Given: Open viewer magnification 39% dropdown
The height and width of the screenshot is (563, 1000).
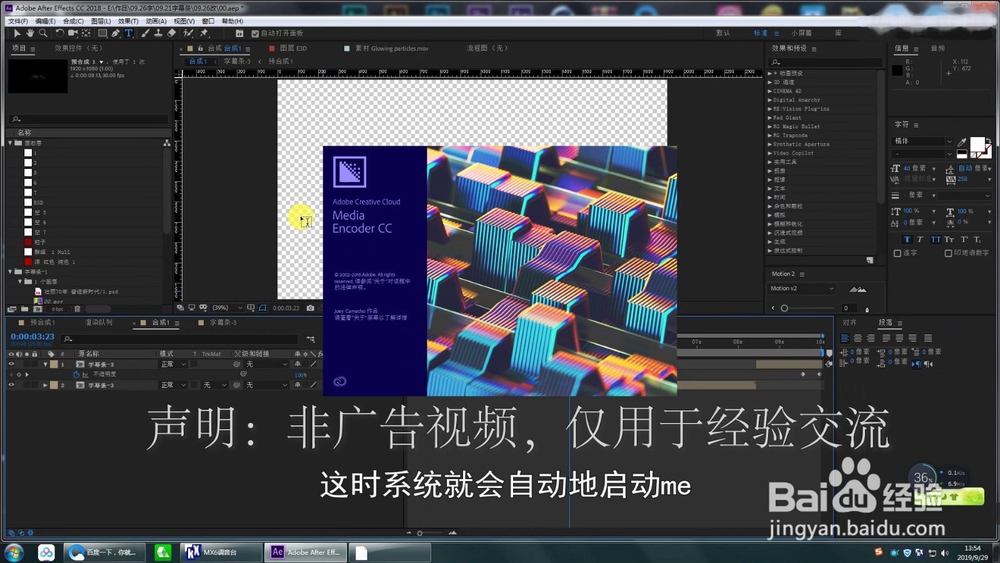Looking at the screenshot, I should pyautogui.click(x=227, y=308).
